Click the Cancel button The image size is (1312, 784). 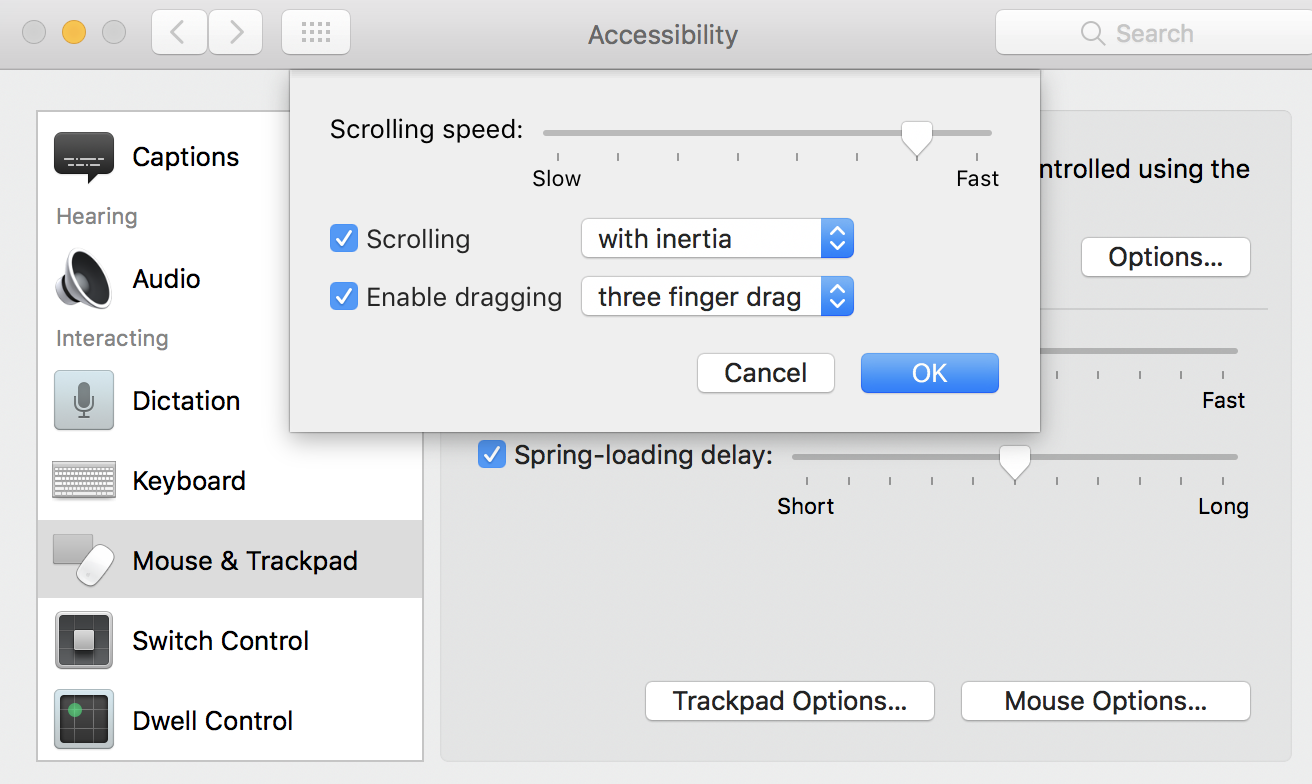(765, 373)
